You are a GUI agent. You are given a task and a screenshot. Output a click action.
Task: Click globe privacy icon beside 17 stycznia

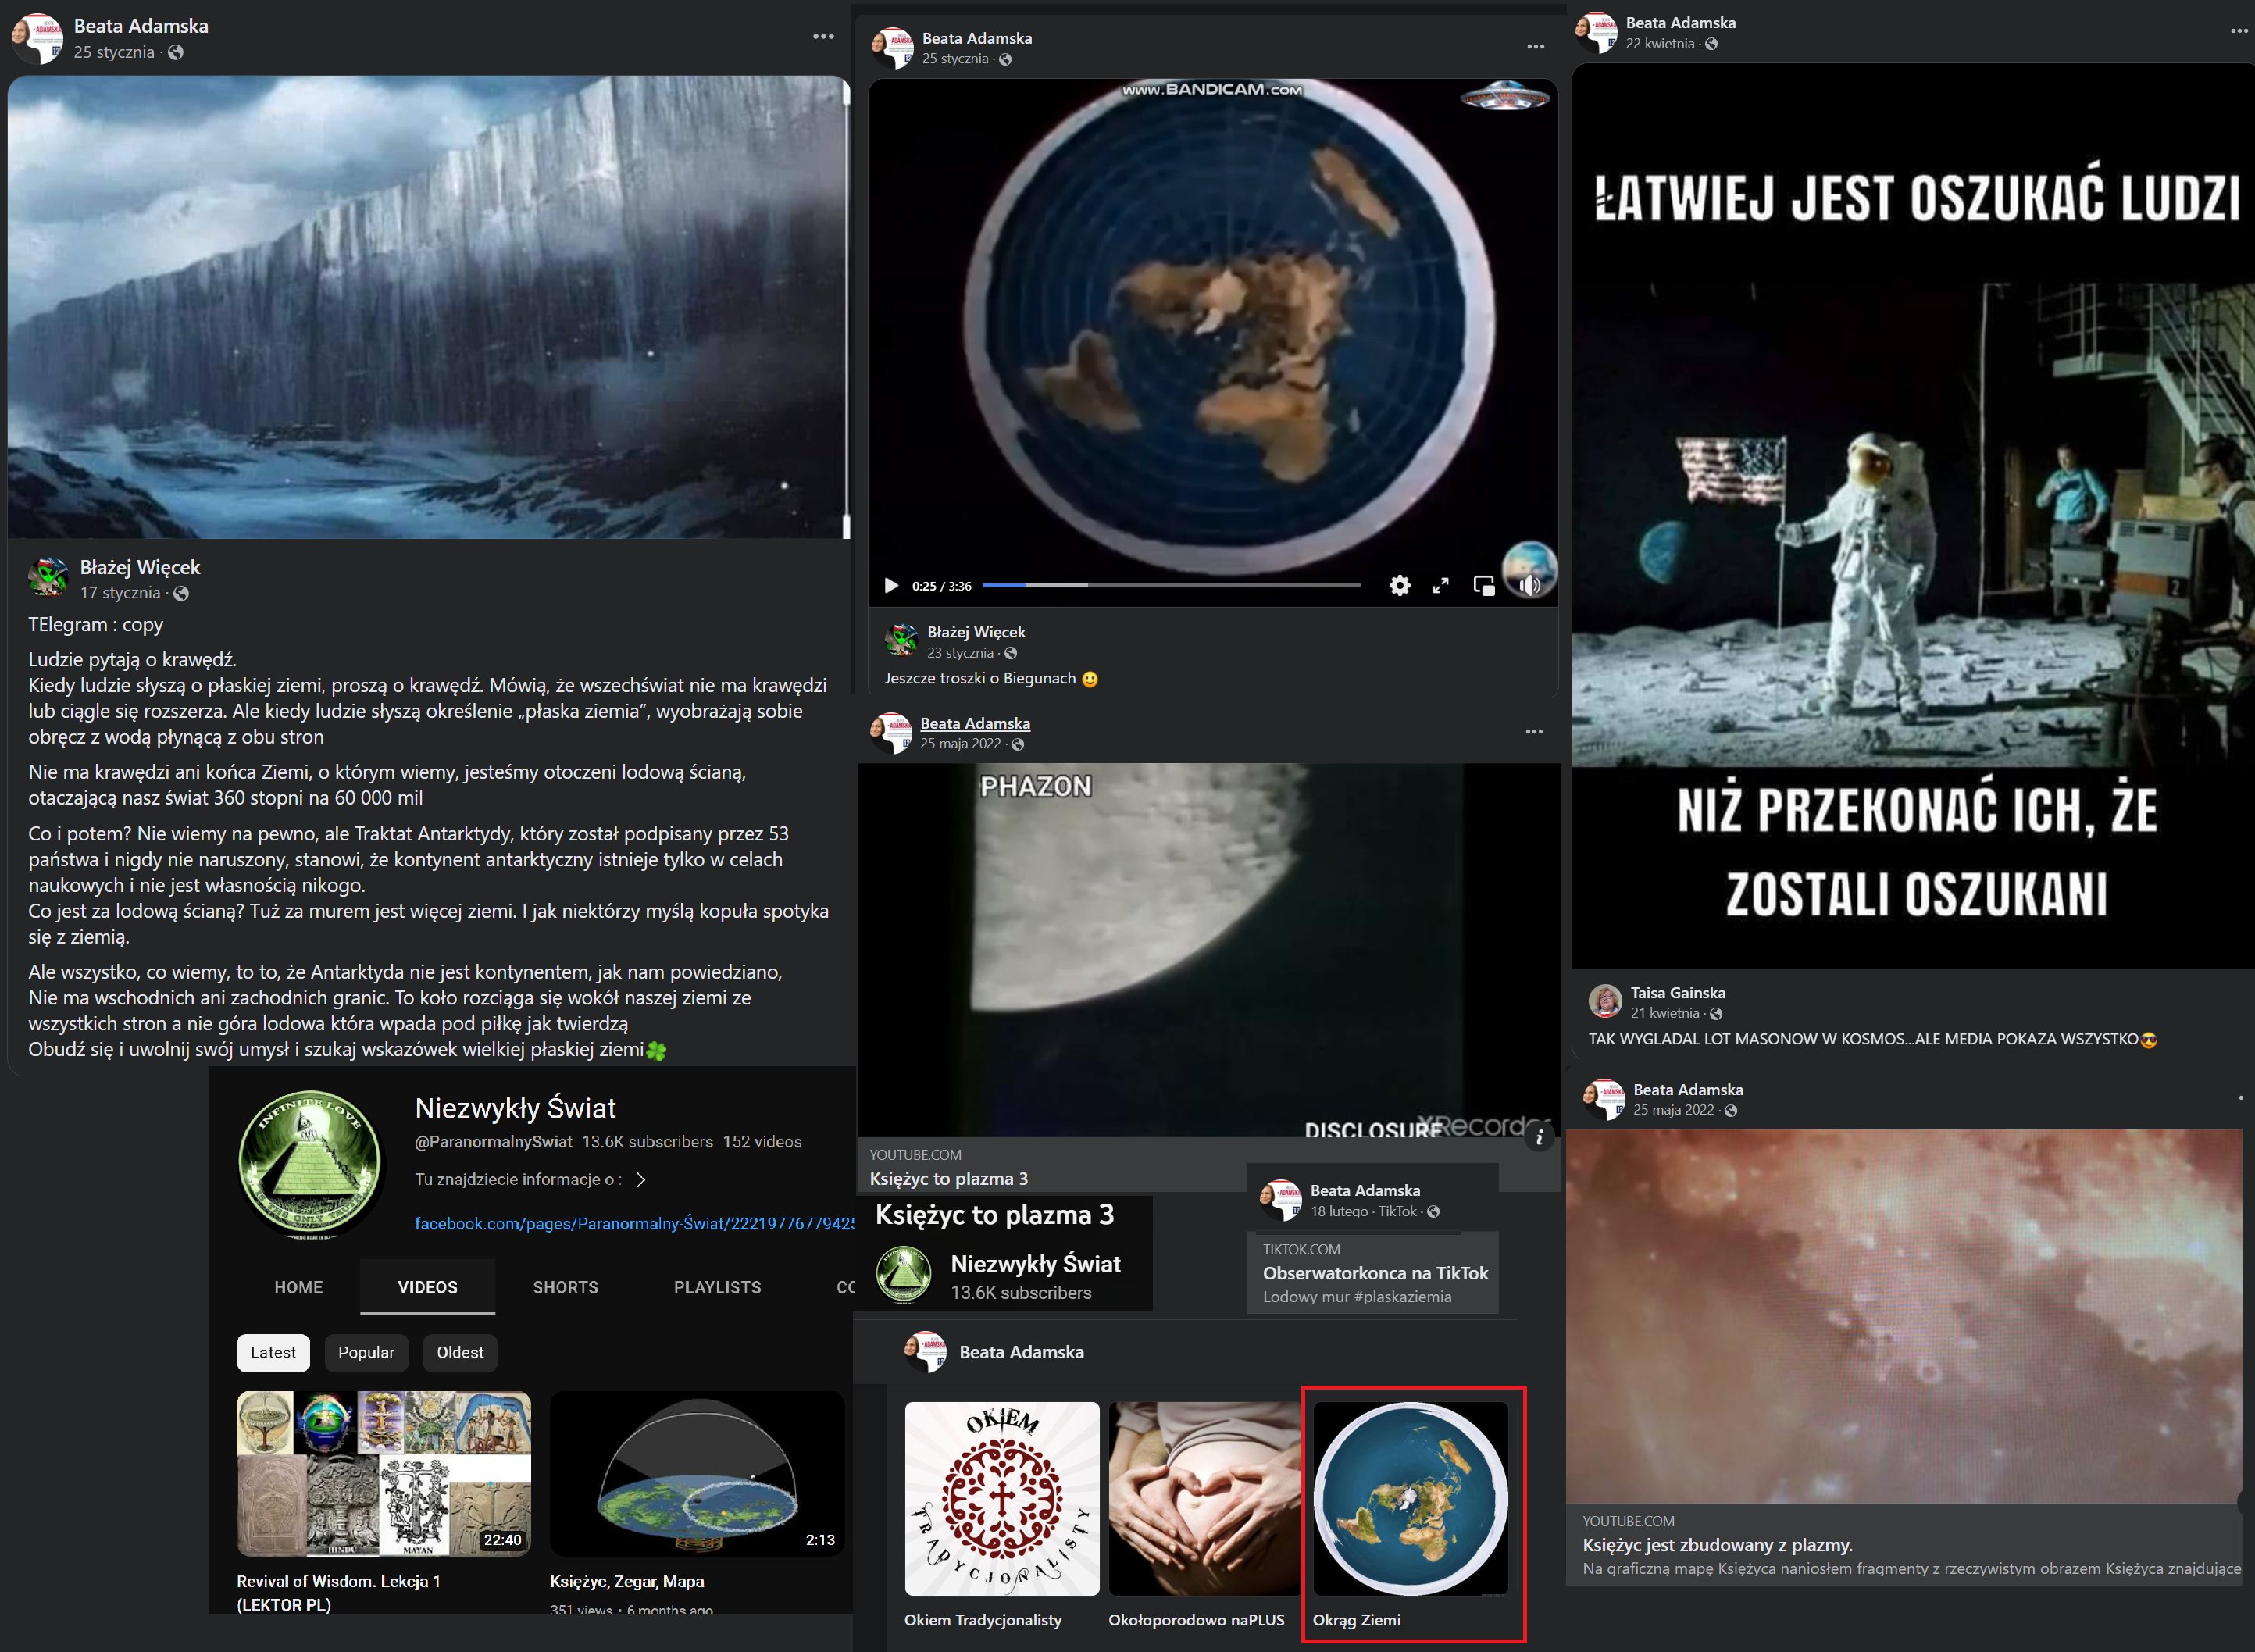(x=181, y=593)
